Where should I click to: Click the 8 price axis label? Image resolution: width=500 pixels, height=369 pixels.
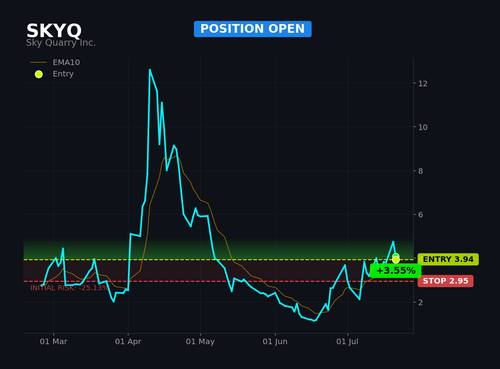pos(421,171)
